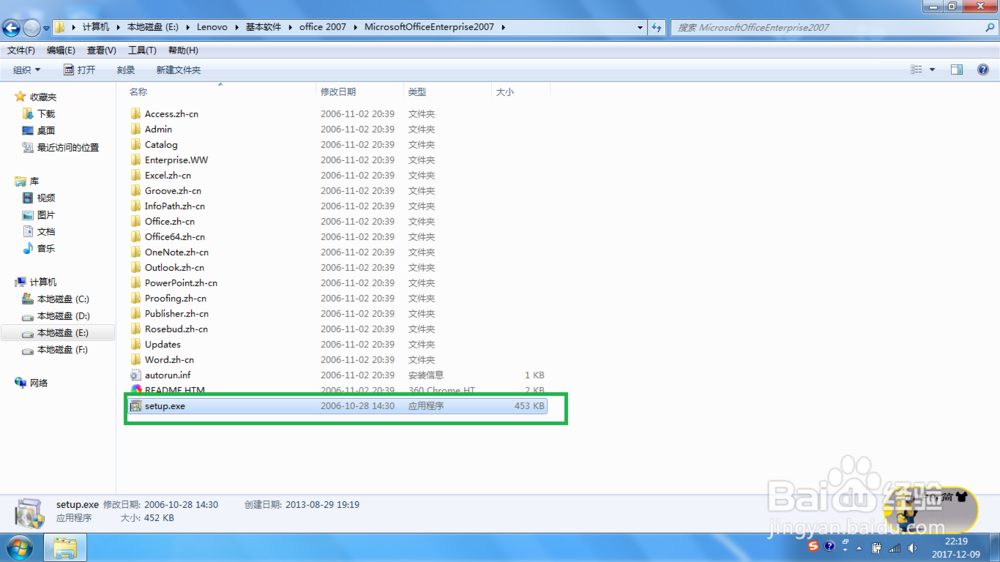Open the 查看(V) menu
This screenshot has width=1000, height=562.
(101, 50)
